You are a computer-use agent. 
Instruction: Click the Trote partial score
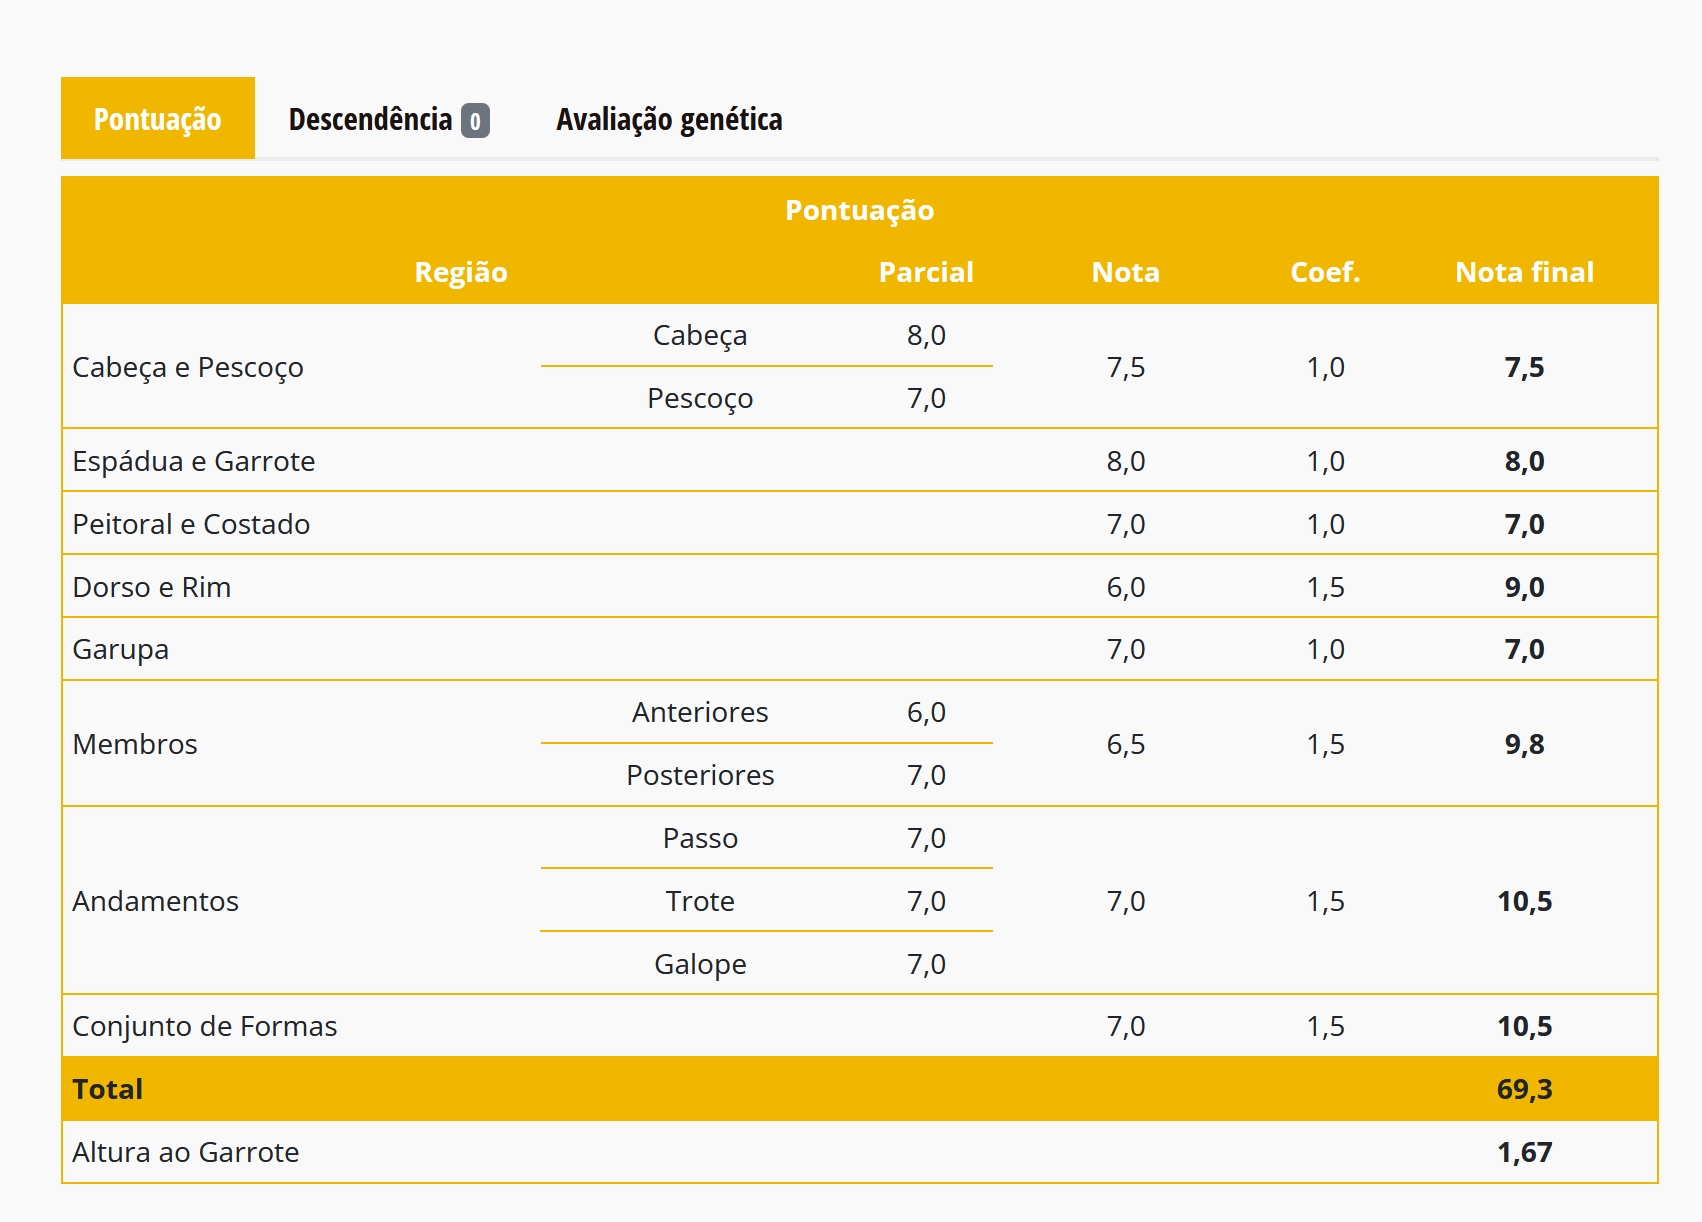coord(926,901)
